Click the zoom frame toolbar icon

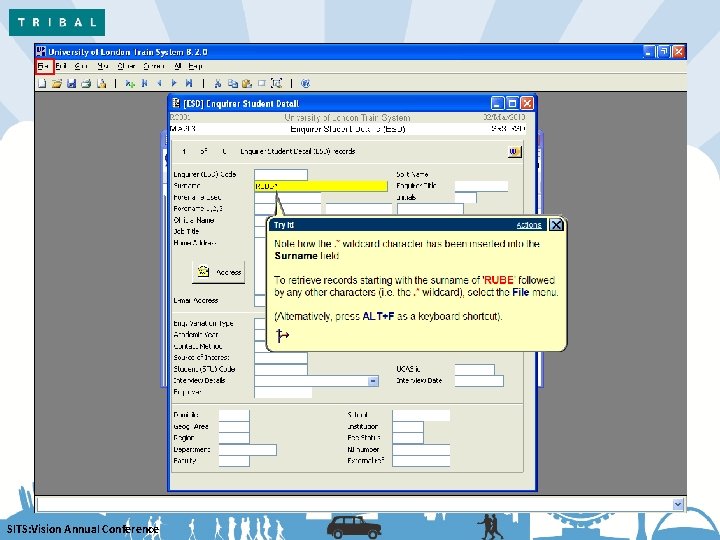pos(276,83)
